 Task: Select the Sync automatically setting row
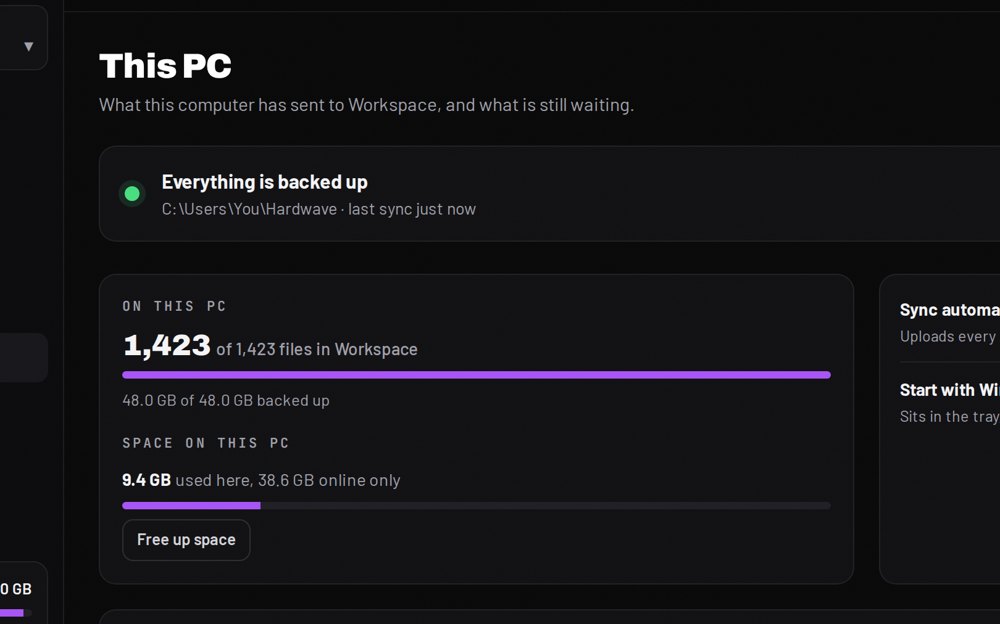[950, 323]
